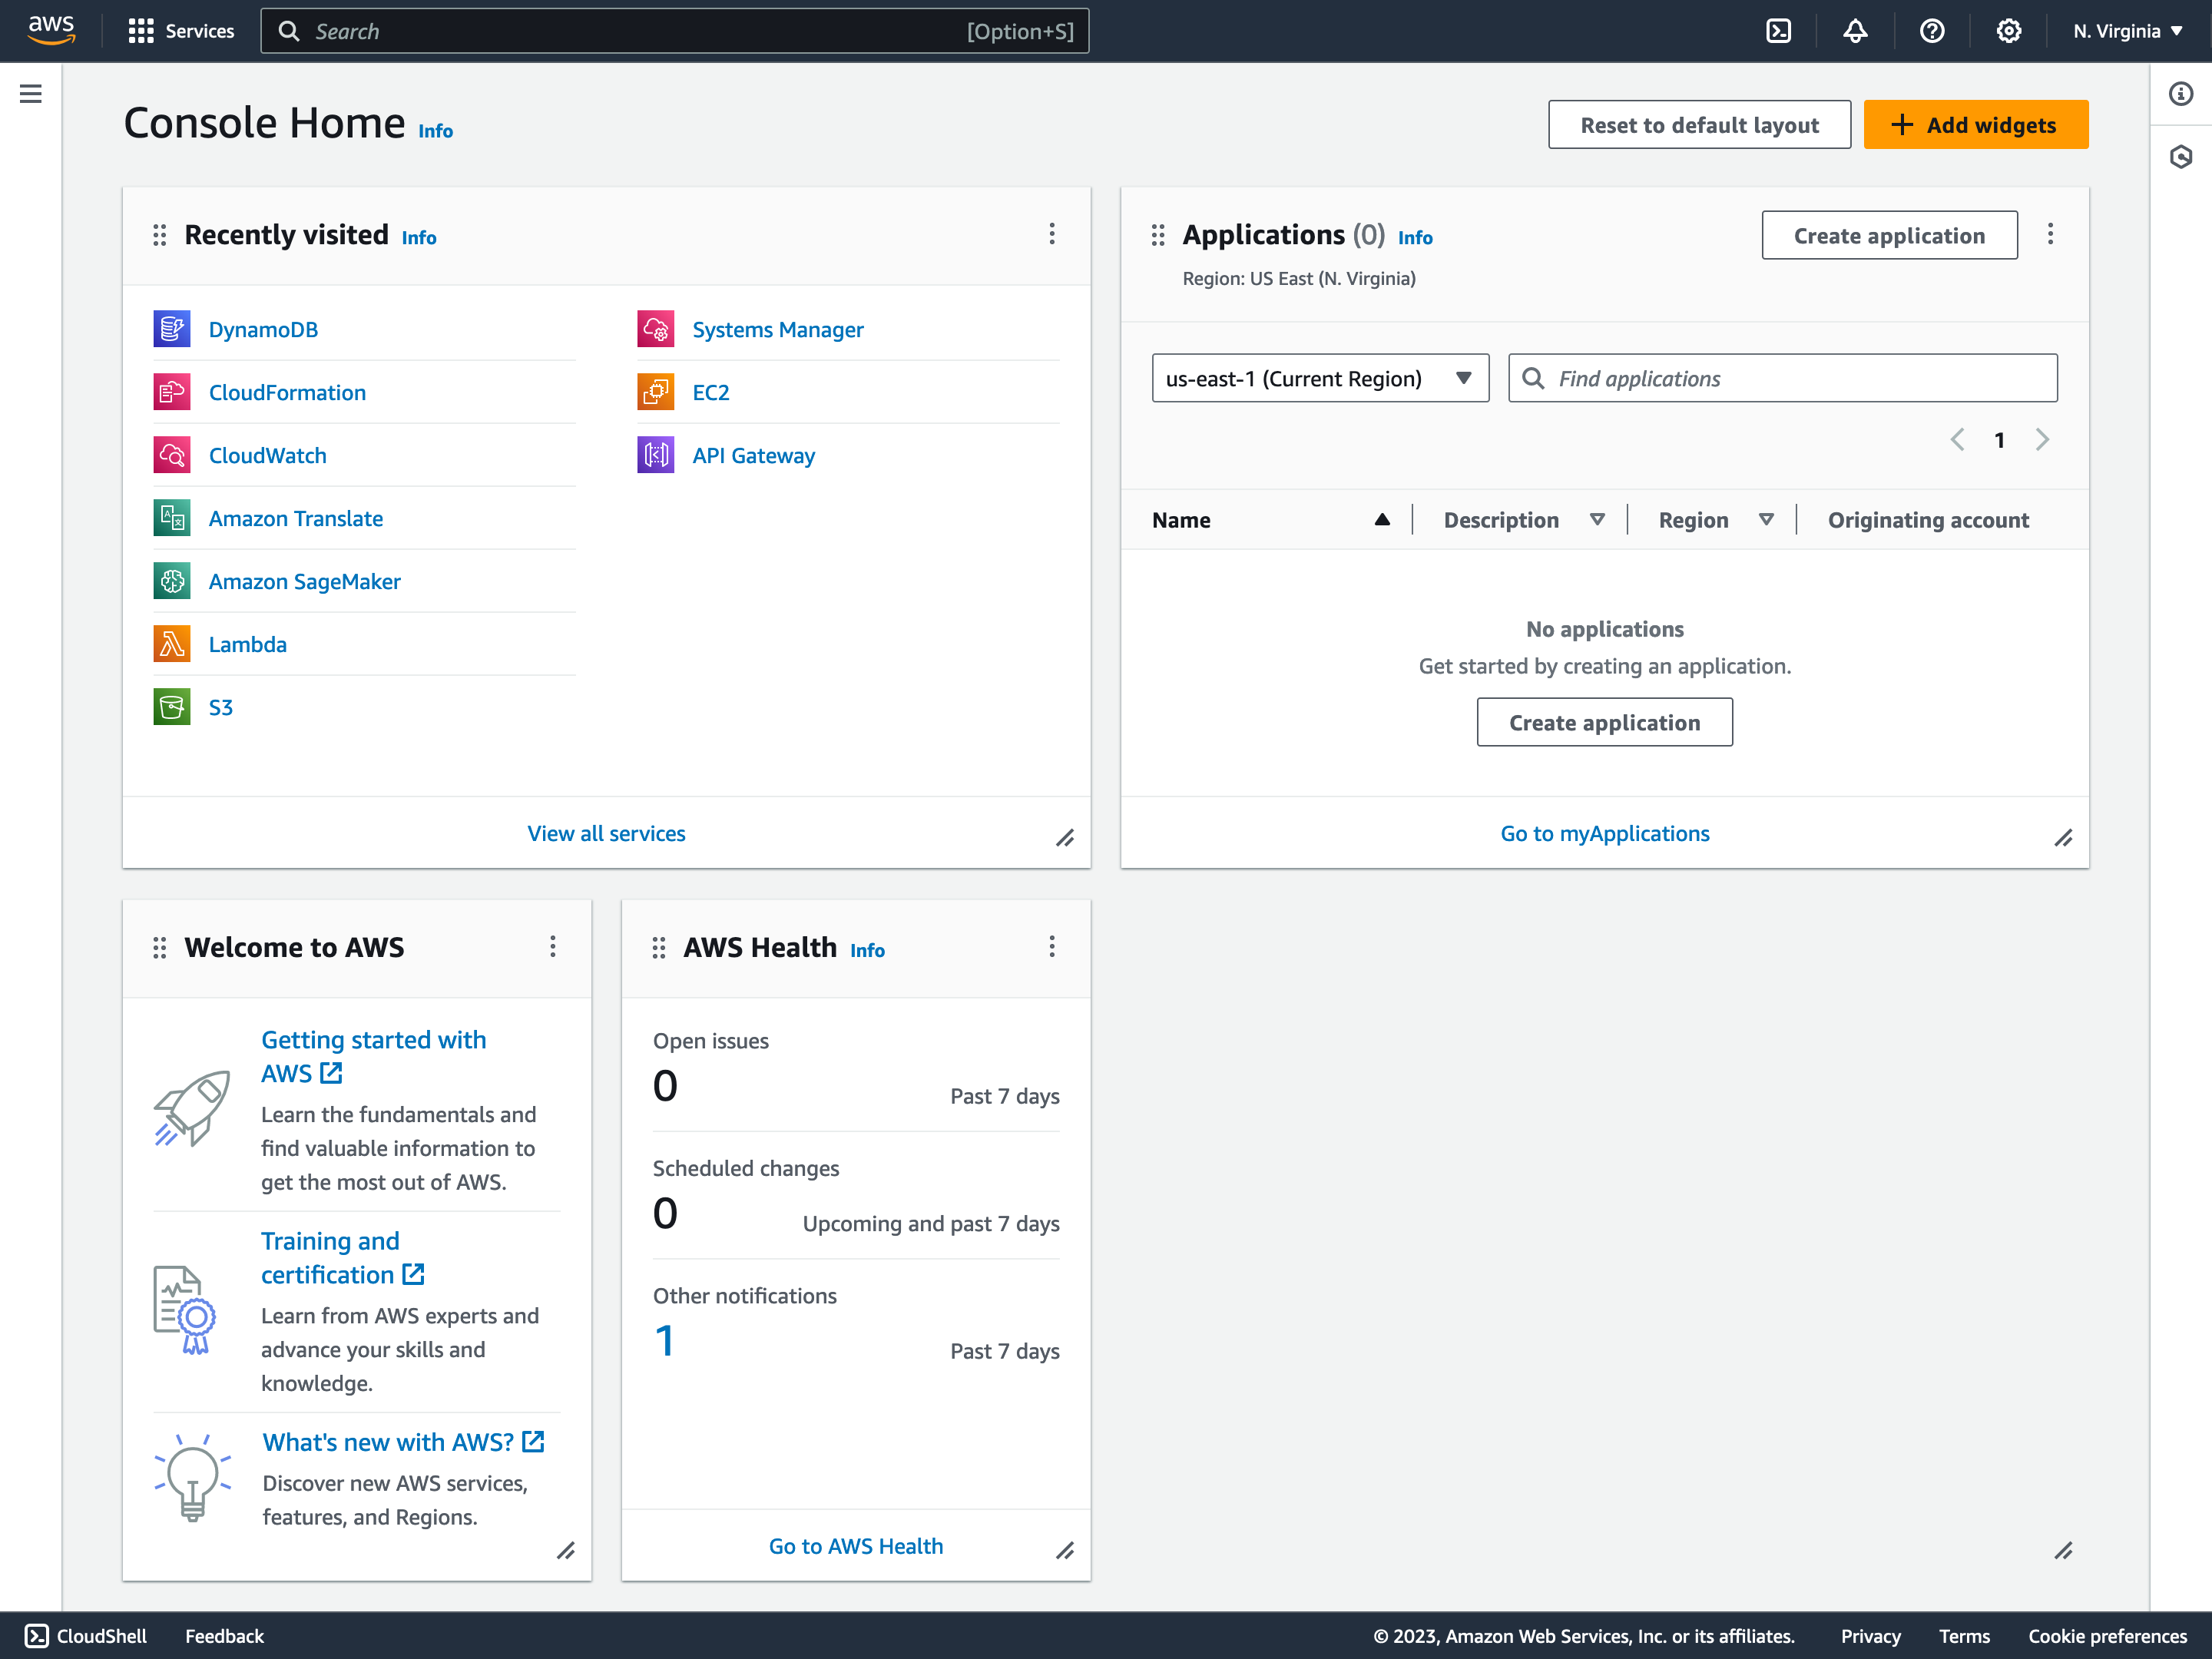
Task: Expand the us-east-1 (Current Region) dropdown
Action: coord(1320,378)
